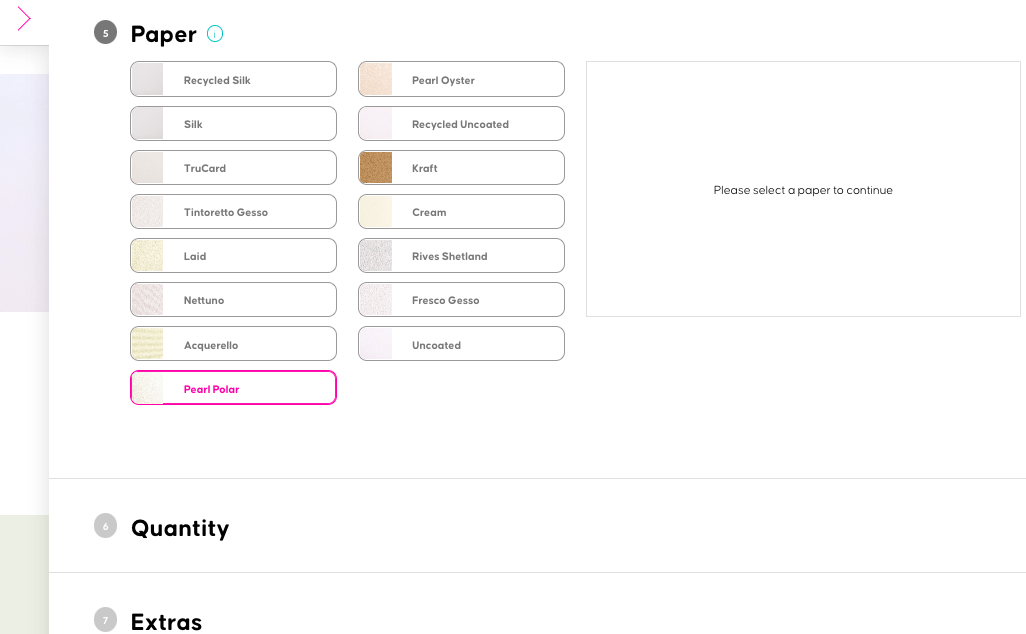1026x634 pixels.
Task: Click the Paper info icon
Action: 215,34
